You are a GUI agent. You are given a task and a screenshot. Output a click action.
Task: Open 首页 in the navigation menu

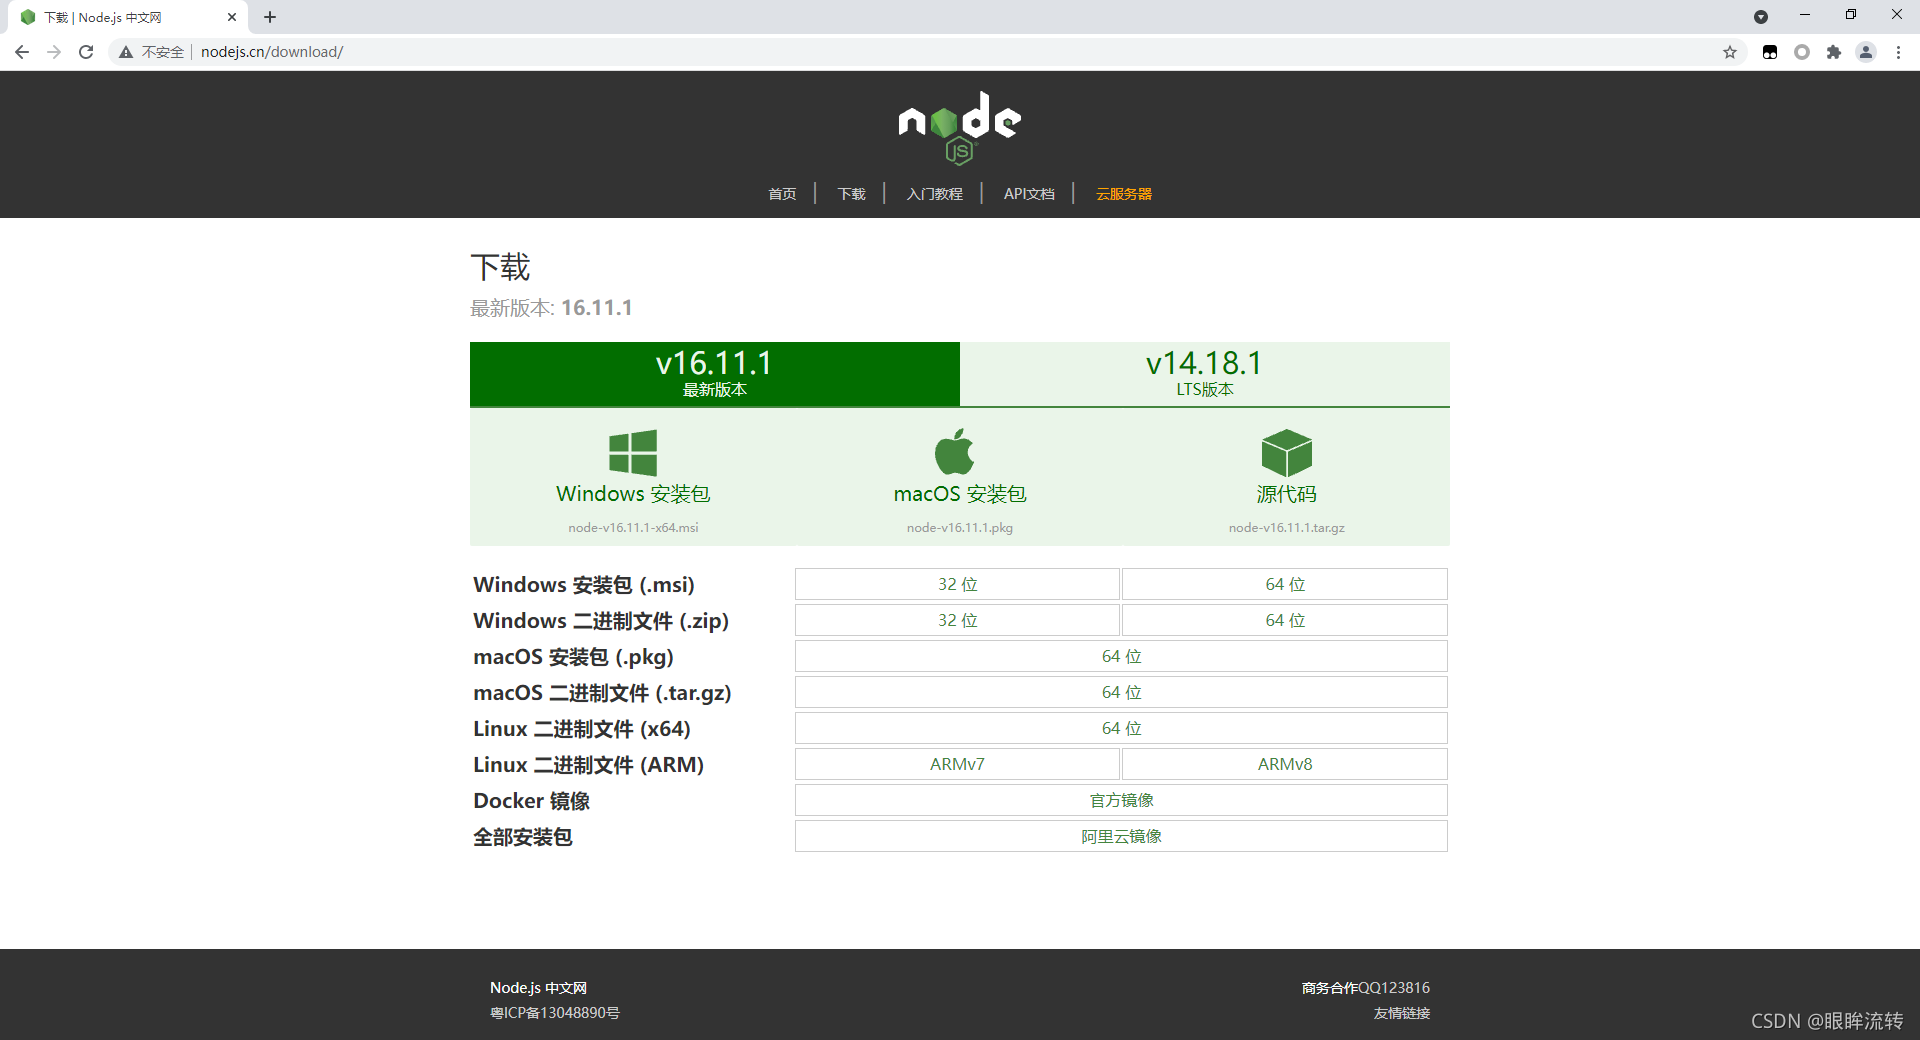(x=782, y=194)
